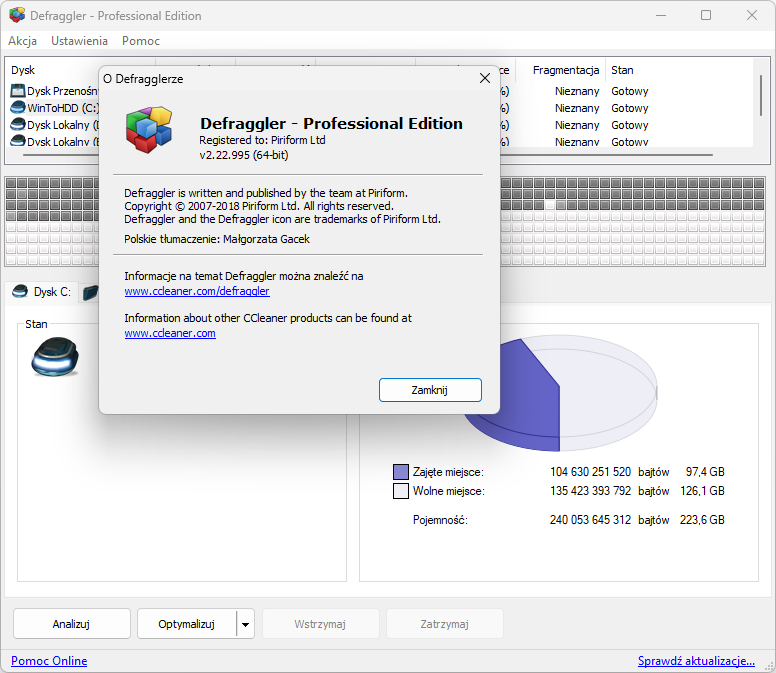The width and height of the screenshot is (776, 673).
Task: Select the WinToHDD (C:) drive icon
Action: pyautogui.click(x=18, y=107)
